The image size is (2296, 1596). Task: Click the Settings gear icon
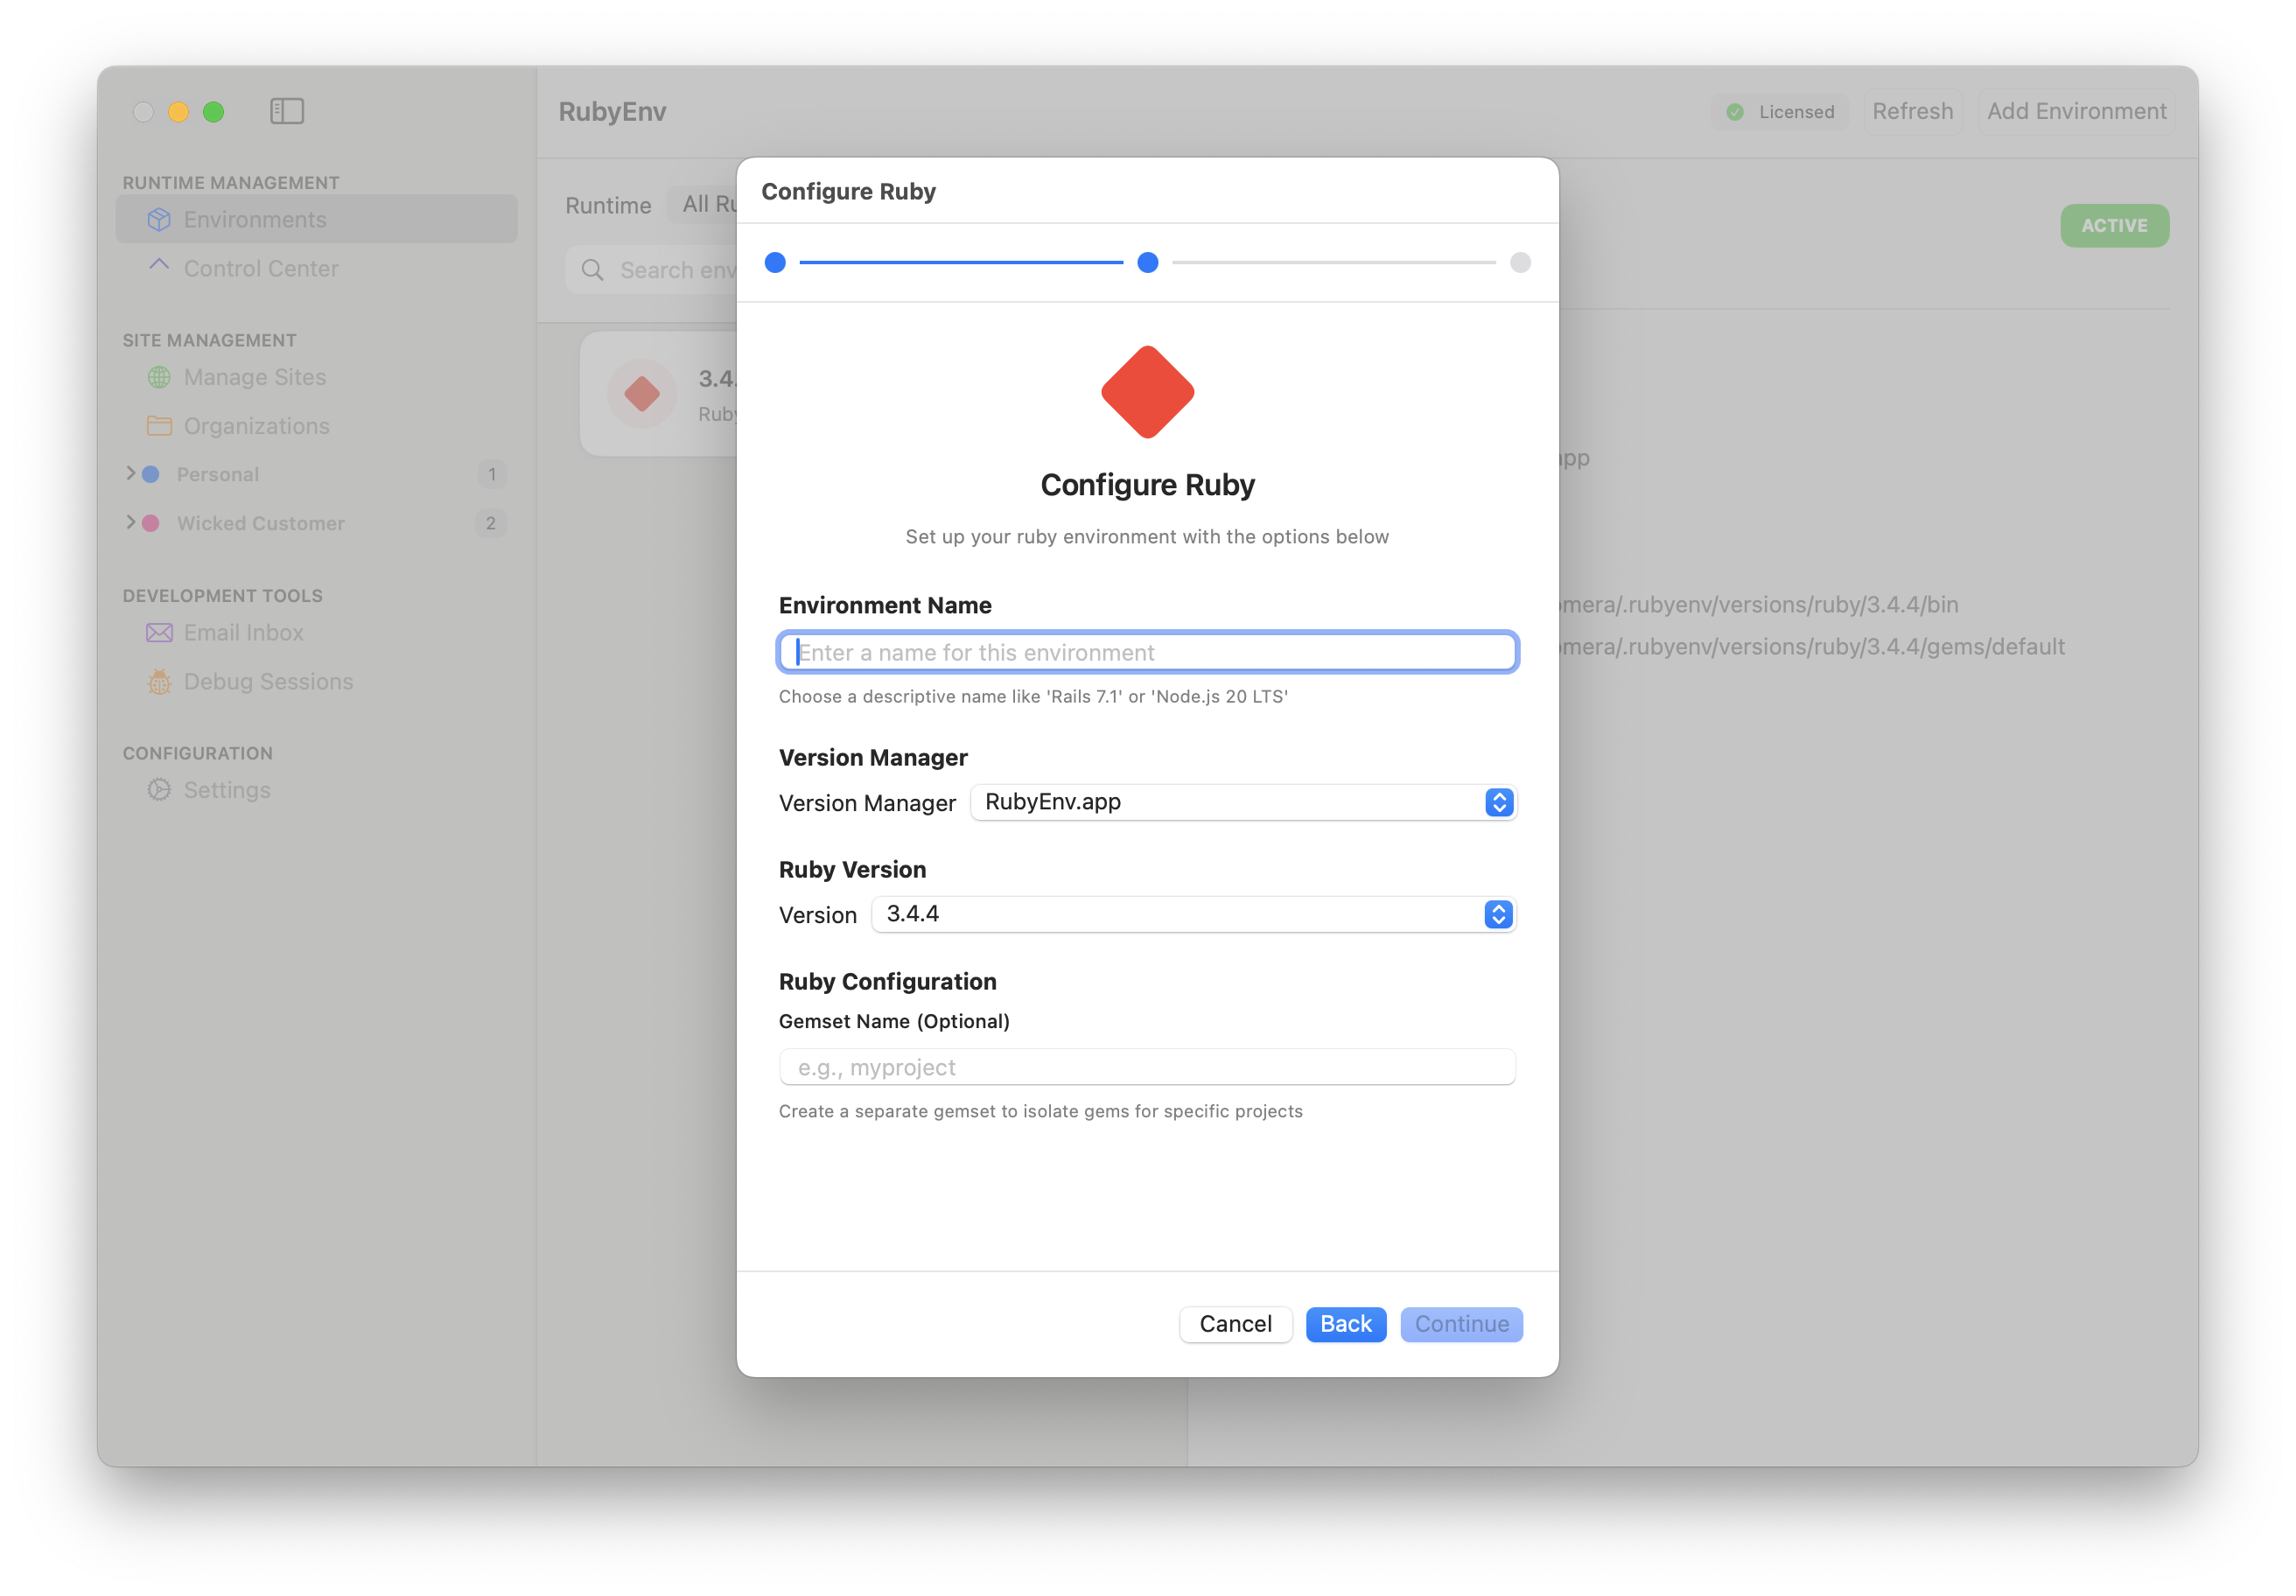click(159, 790)
